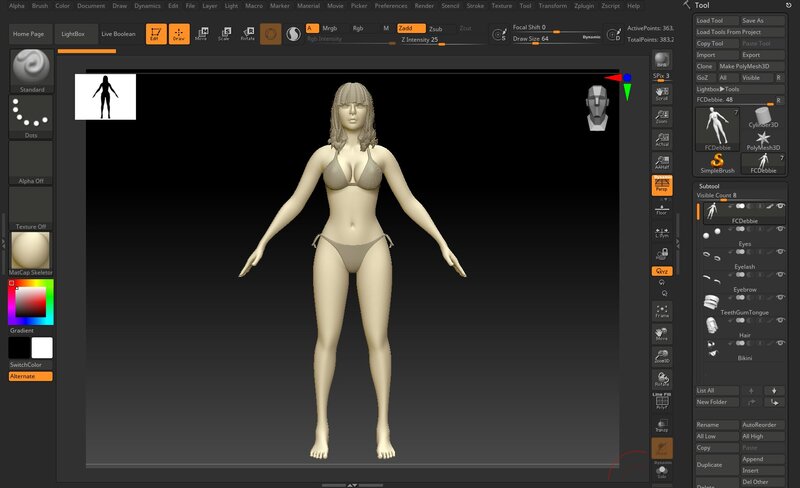Pick a color in the color picker square
800x488 pixels.
(x=30, y=300)
